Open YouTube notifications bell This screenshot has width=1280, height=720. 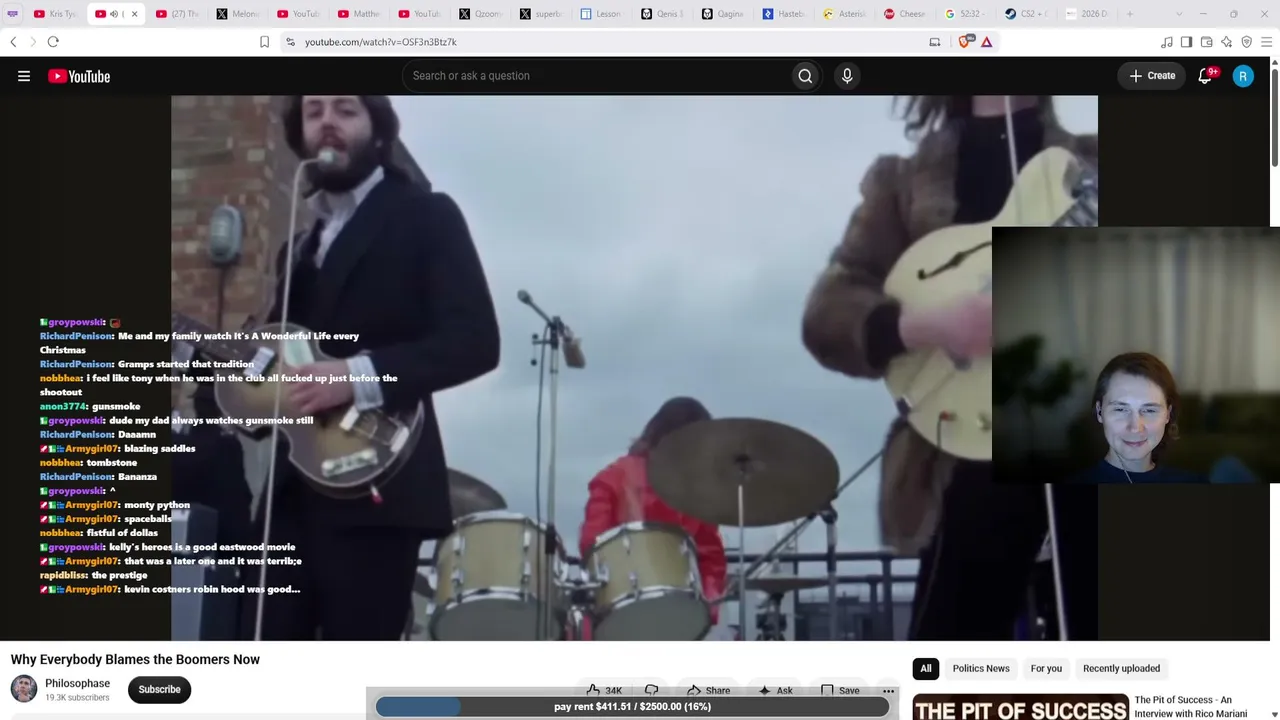[1205, 76]
